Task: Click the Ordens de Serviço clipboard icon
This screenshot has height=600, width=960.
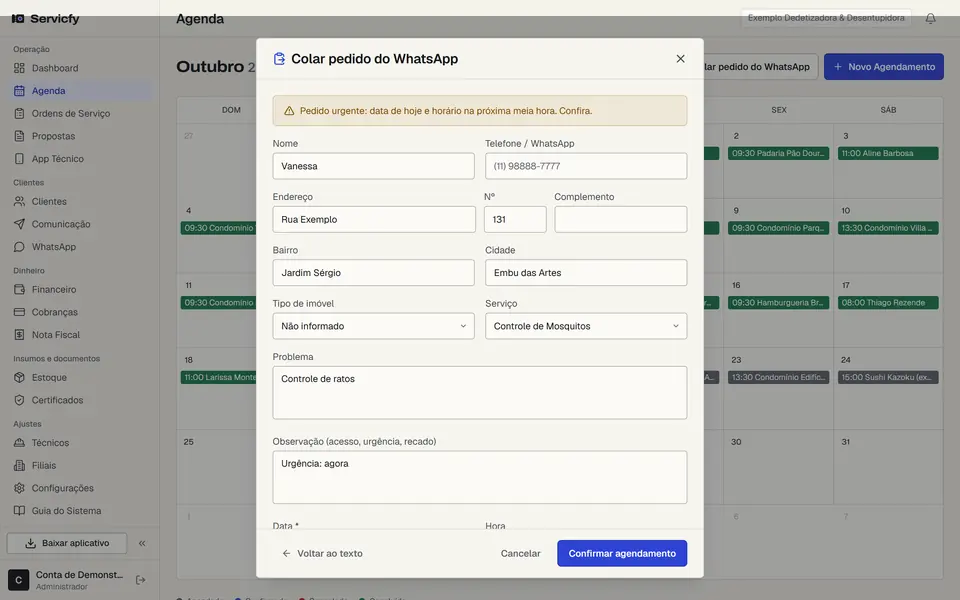Action: click(x=20, y=113)
